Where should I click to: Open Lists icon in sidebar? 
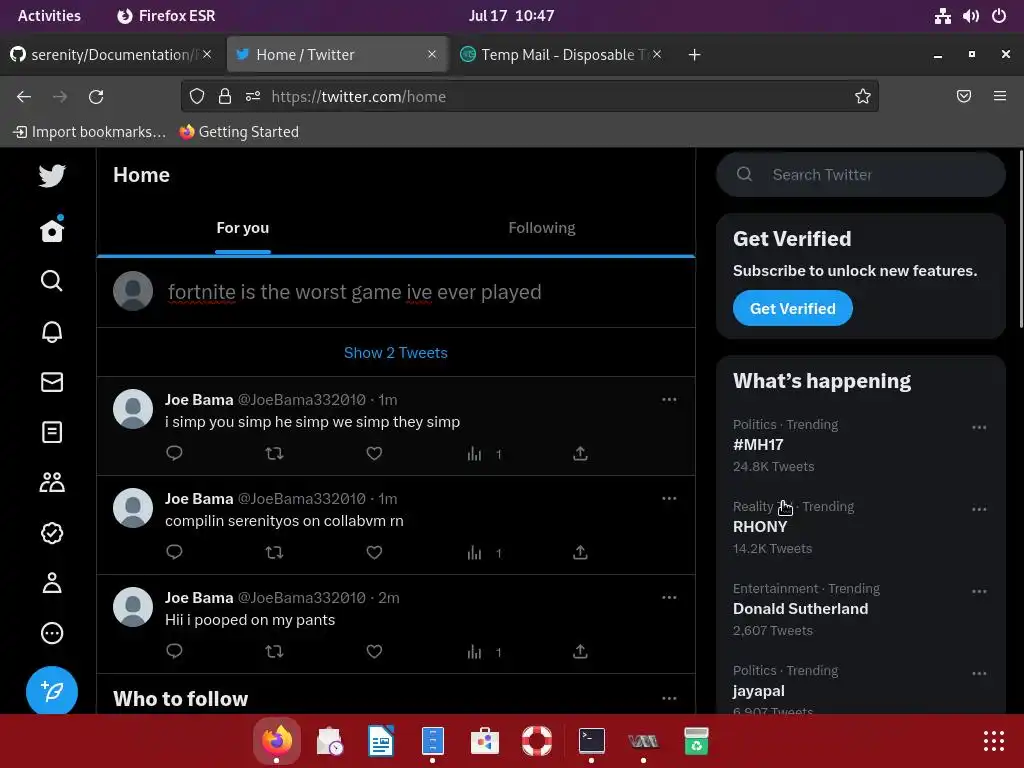click(x=52, y=432)
